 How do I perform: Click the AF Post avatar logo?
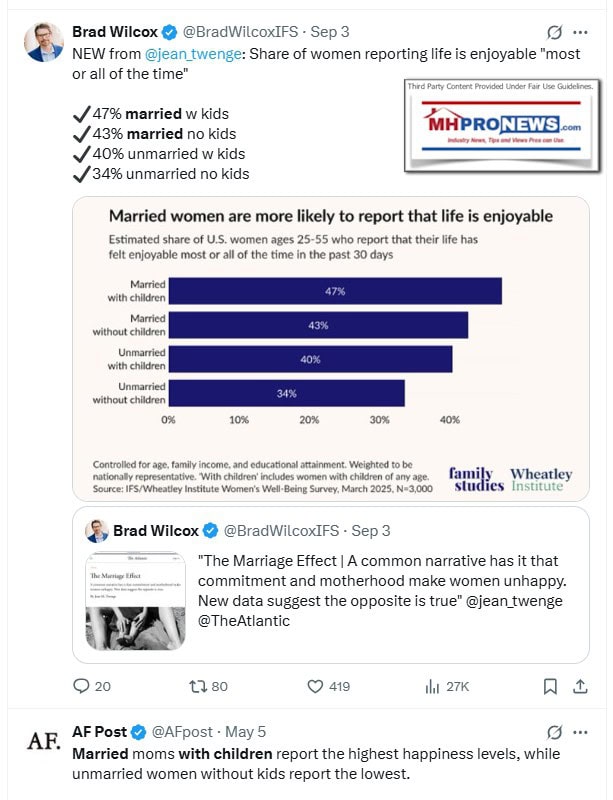click(42, 741)
